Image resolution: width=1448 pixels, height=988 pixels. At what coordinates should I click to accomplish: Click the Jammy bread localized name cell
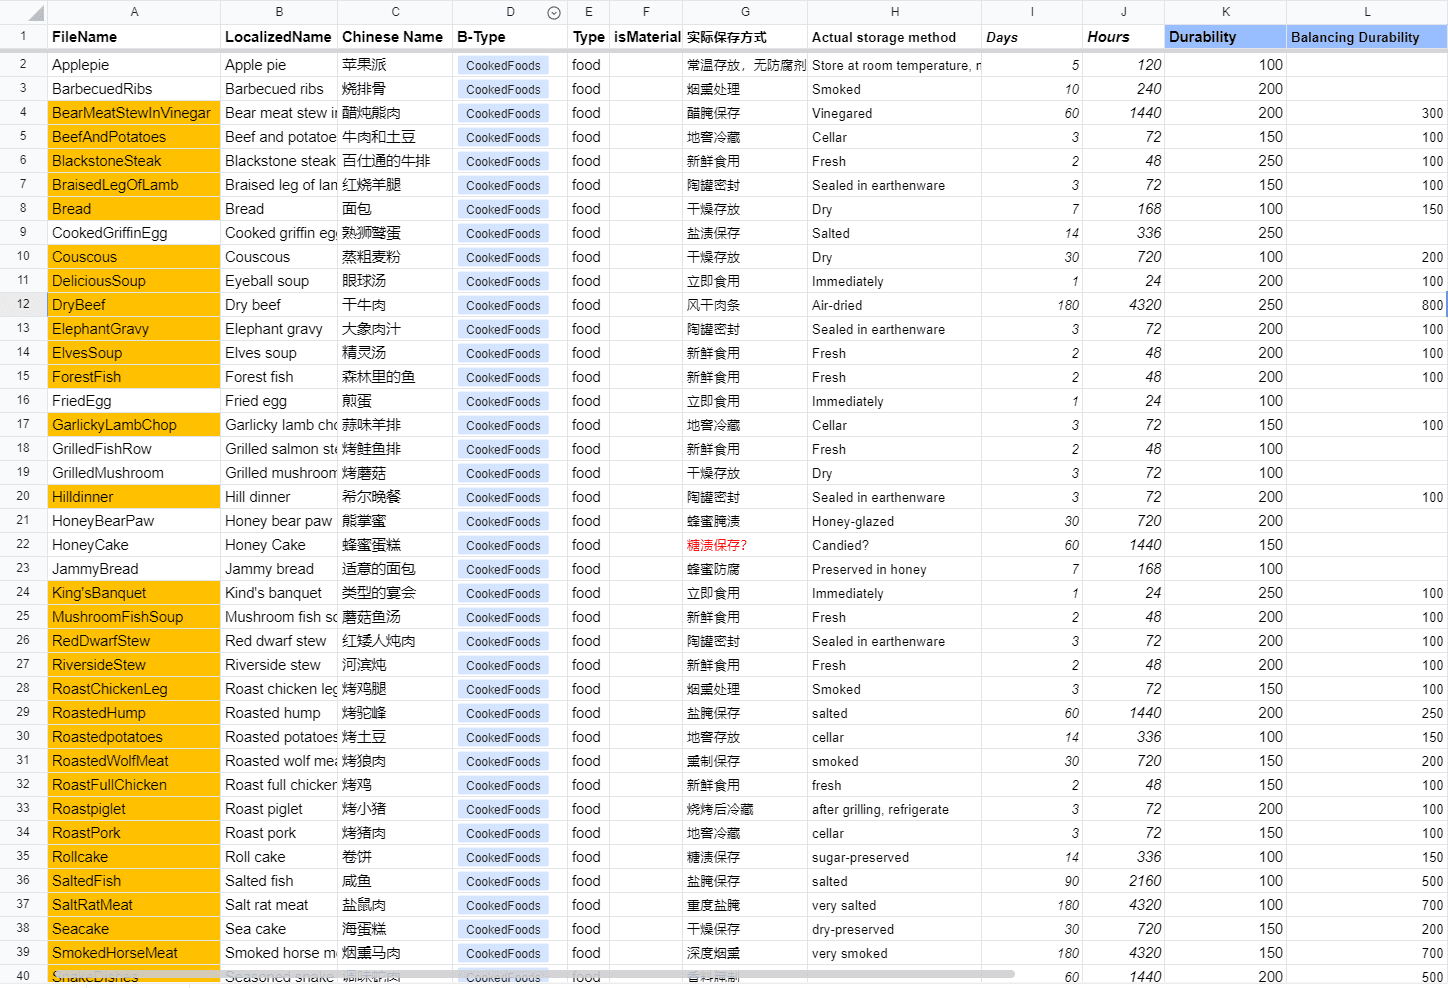[279, 569]
